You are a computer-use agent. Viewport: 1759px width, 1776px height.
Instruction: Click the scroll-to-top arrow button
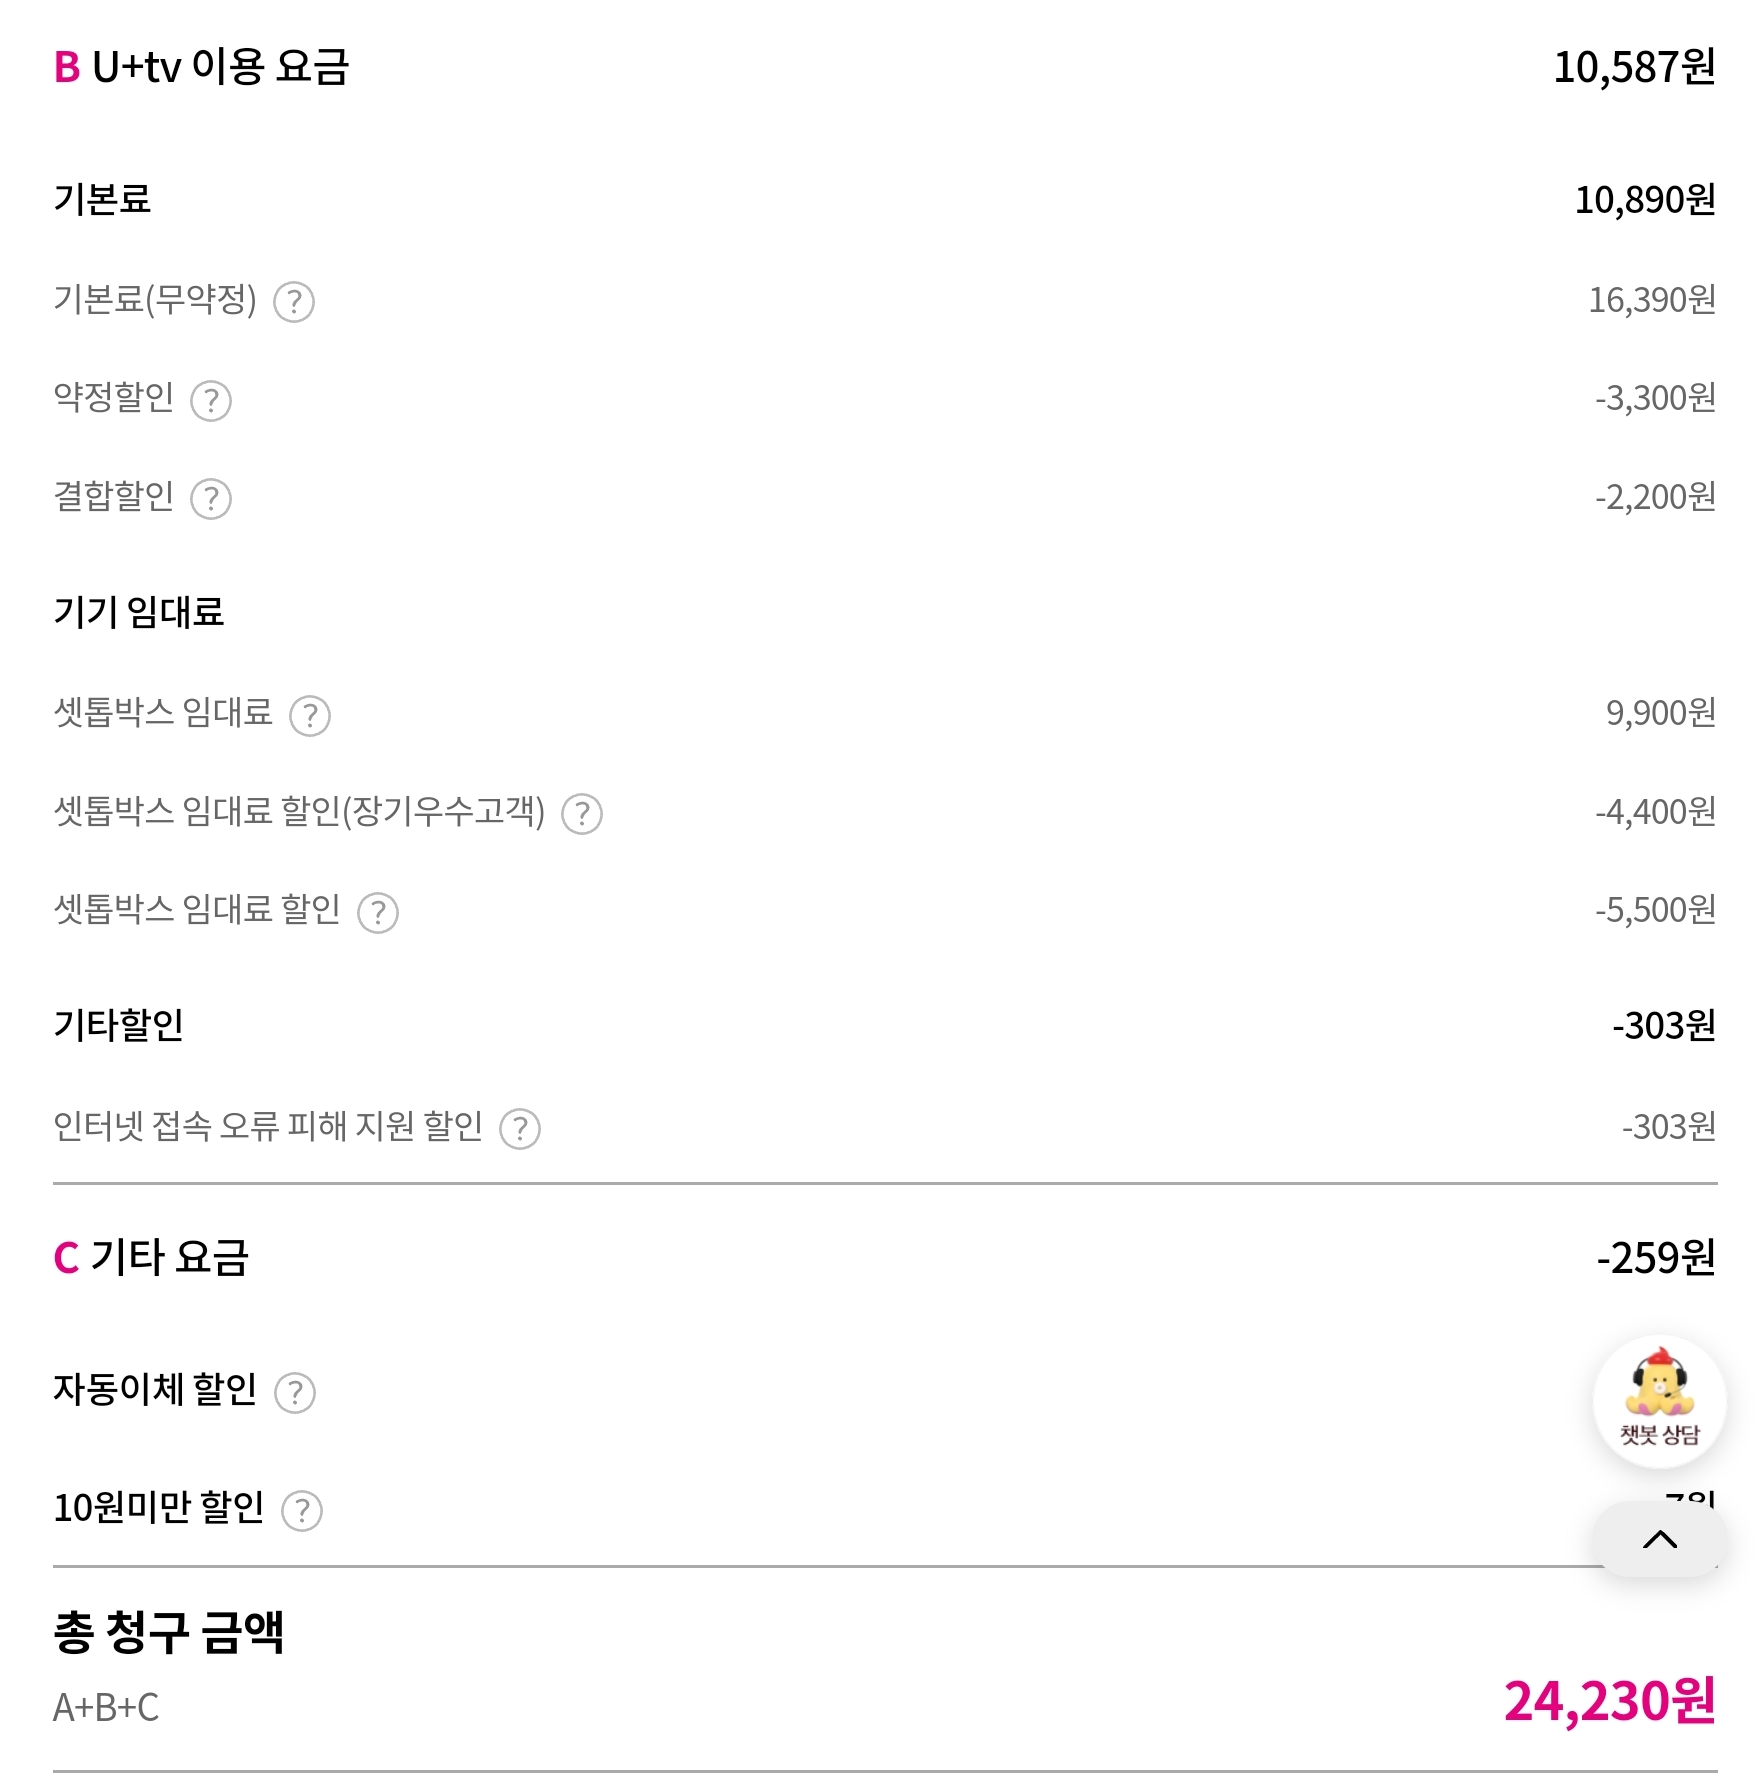coord(1660,1539)
